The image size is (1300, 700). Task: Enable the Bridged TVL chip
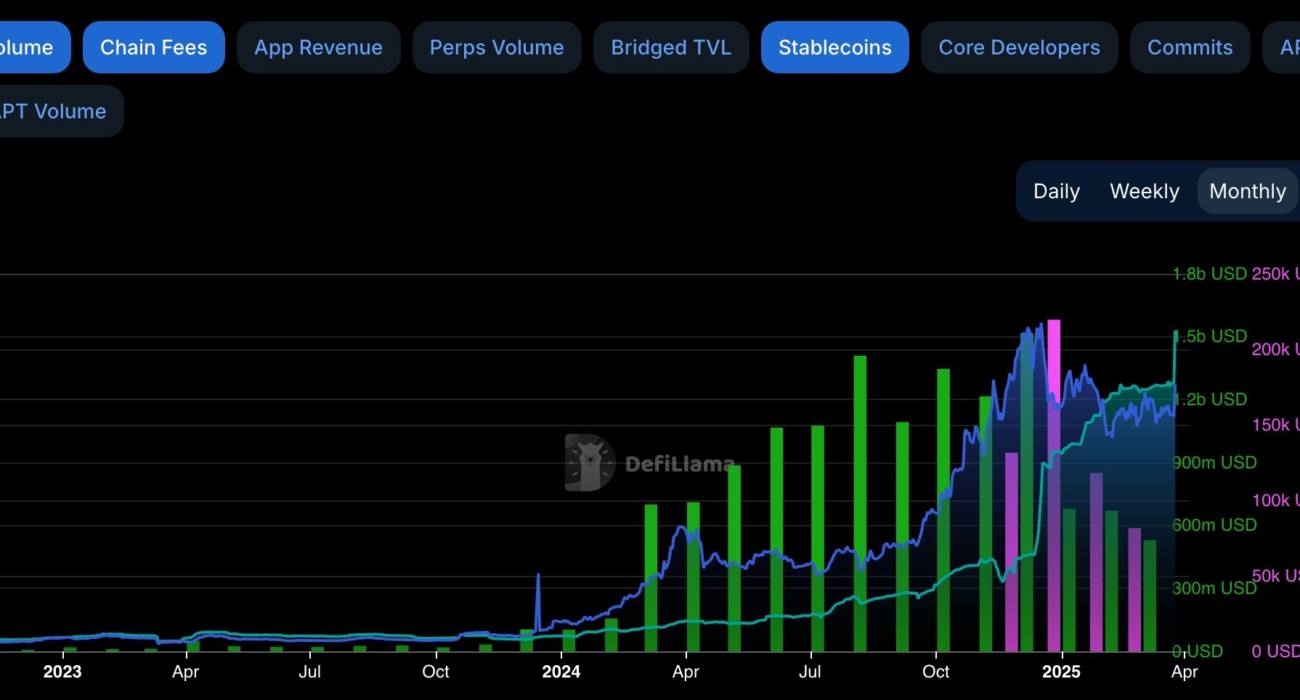pos(671,47)
